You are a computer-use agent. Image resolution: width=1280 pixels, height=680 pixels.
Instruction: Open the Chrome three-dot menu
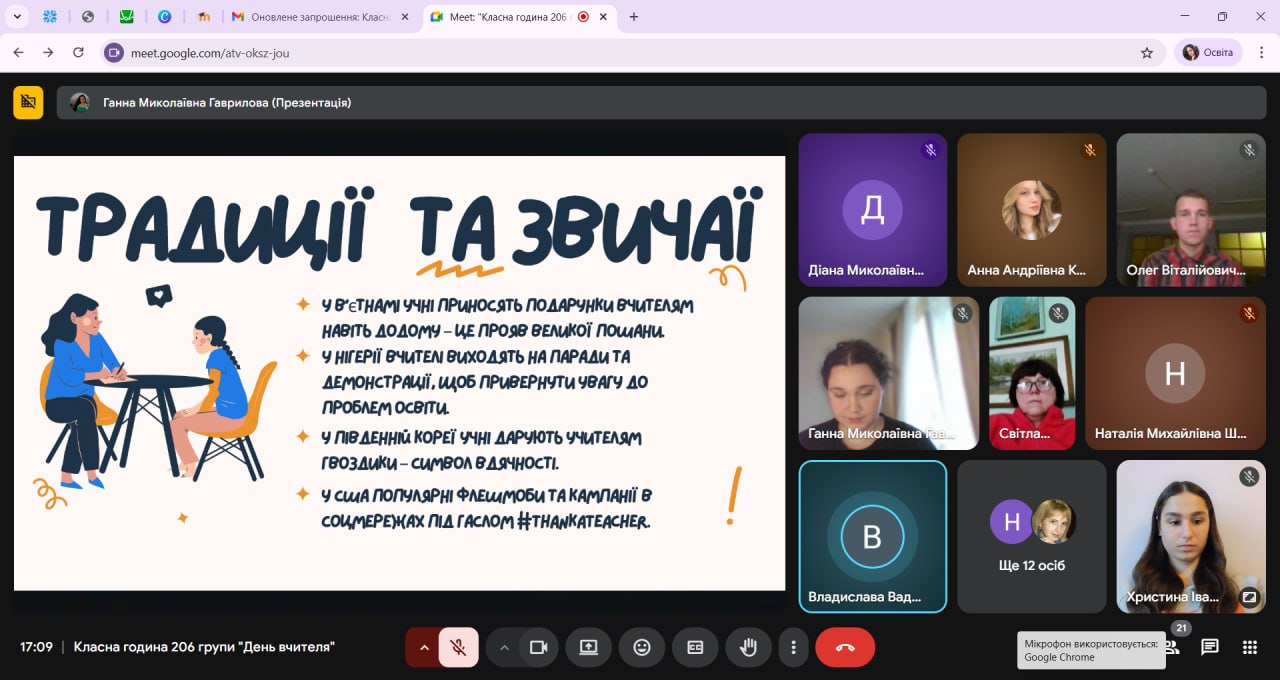point(1262,53)
